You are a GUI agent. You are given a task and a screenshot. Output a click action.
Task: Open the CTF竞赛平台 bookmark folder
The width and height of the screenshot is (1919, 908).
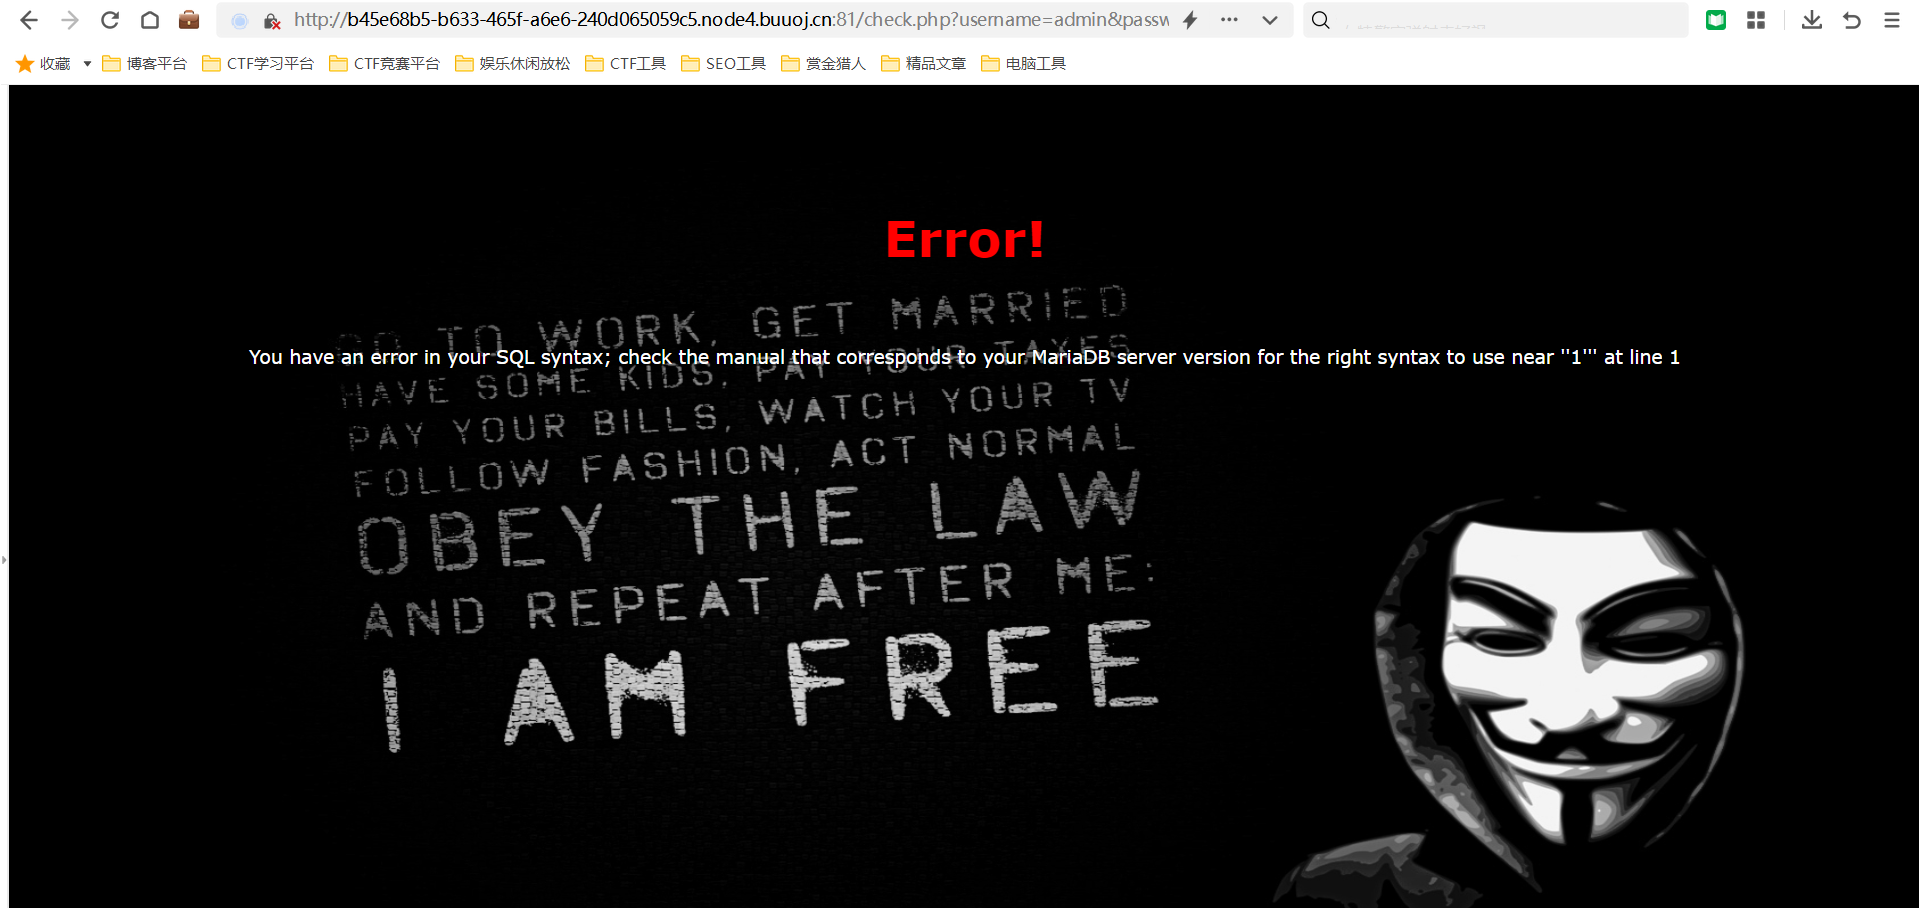point(385,64)
